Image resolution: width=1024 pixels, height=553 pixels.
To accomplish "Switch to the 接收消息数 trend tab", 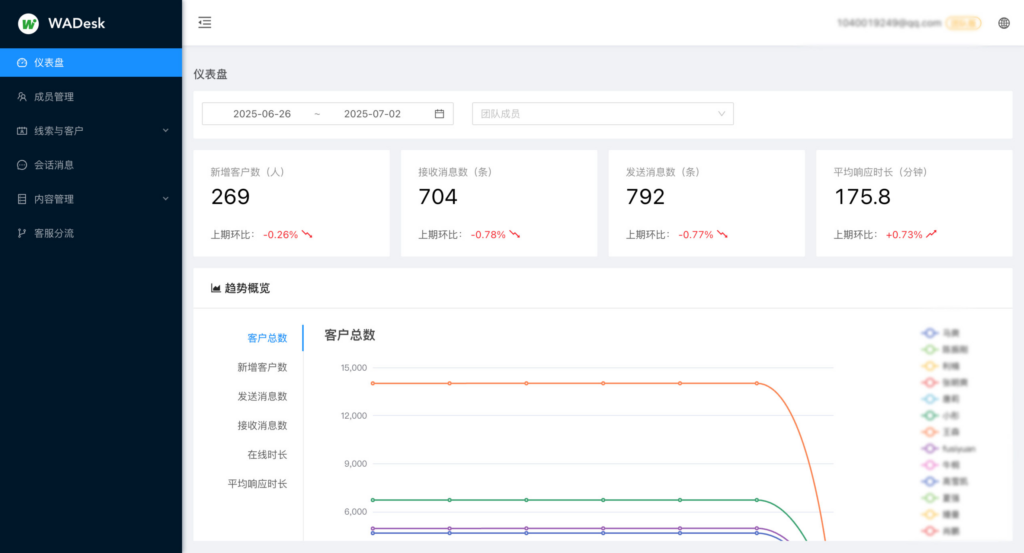I will point(262,426).
